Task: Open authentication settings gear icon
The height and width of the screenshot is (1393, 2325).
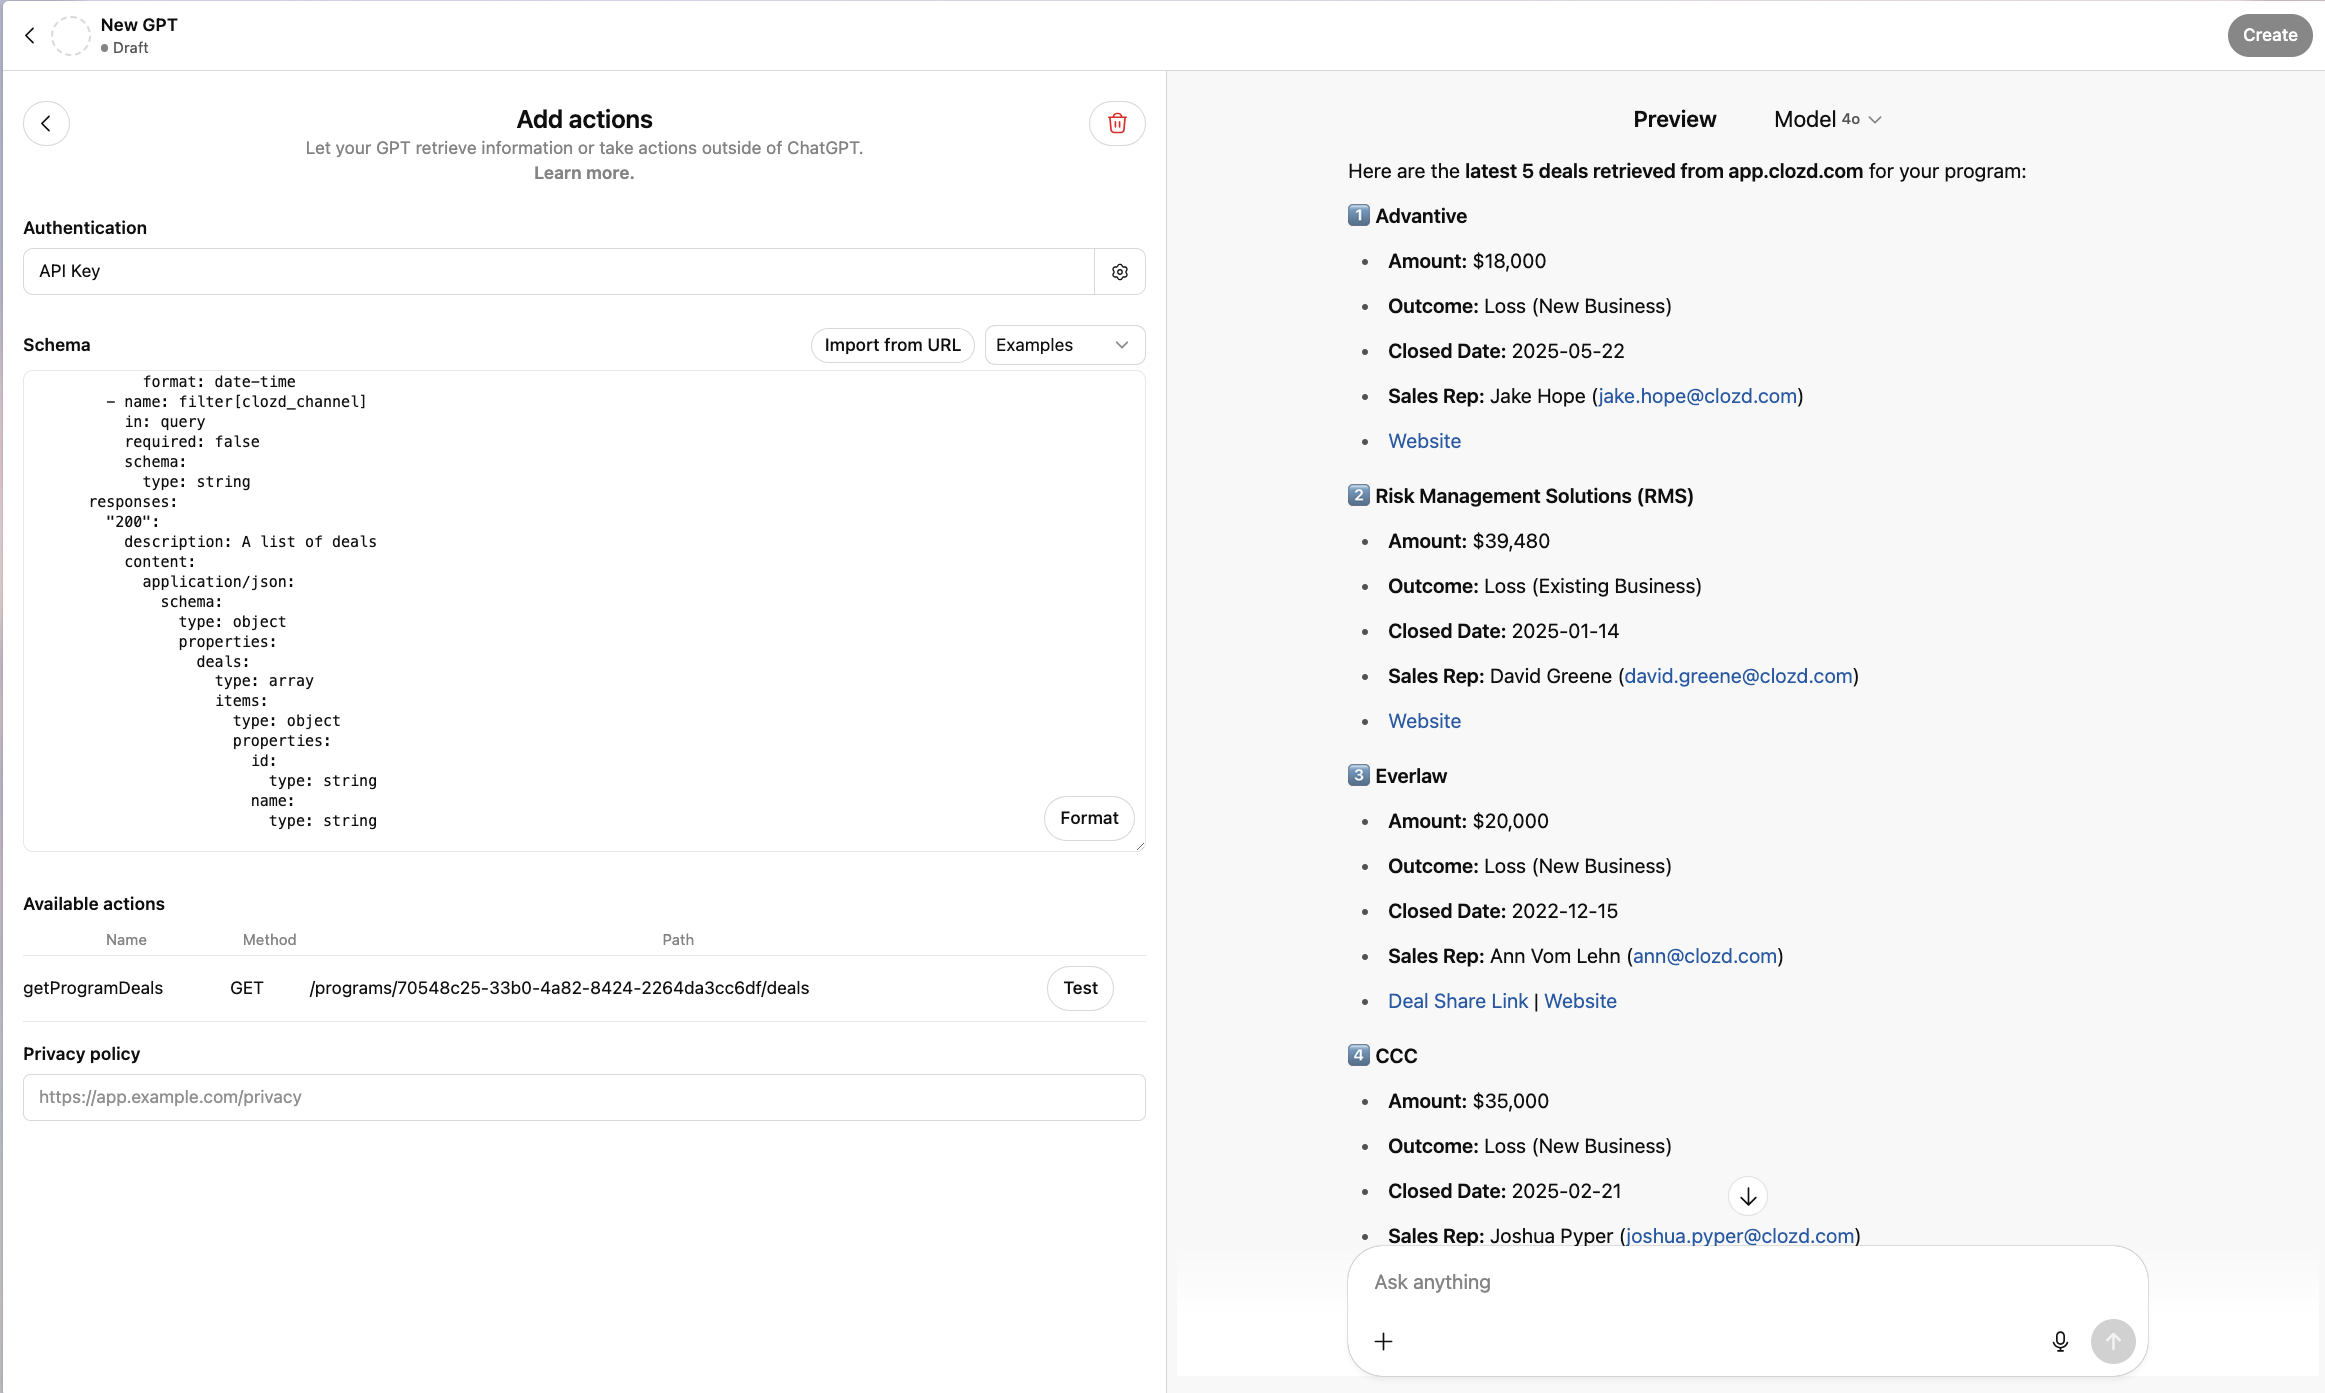Action: click(1120, 272)
